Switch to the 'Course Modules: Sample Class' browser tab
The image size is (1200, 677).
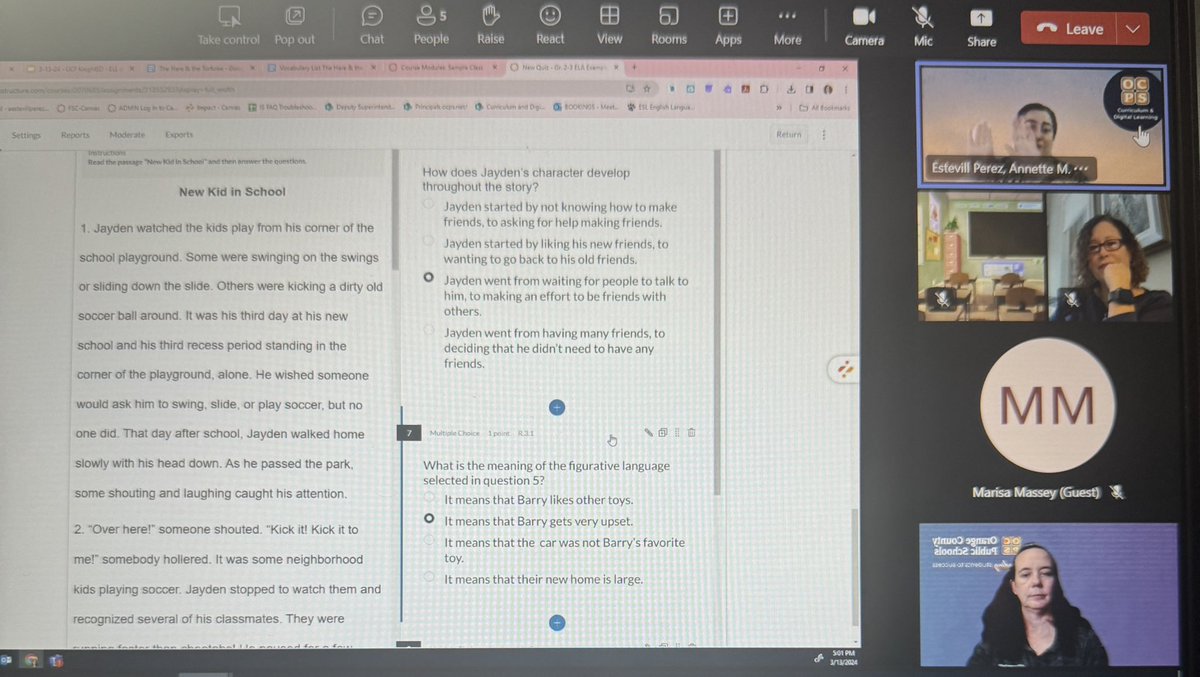tap(442, 68)
